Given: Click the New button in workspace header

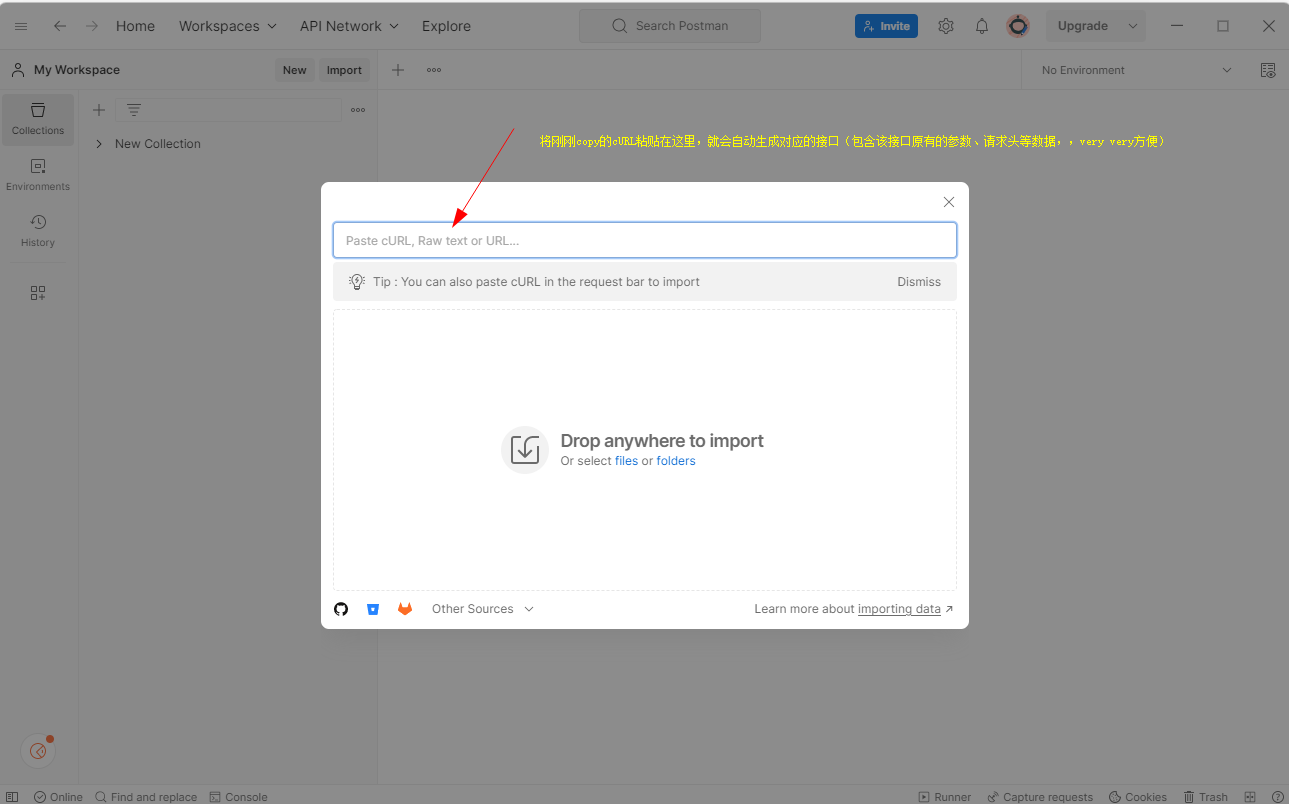Looking at the screenshot, I should (x=294, y=70).
